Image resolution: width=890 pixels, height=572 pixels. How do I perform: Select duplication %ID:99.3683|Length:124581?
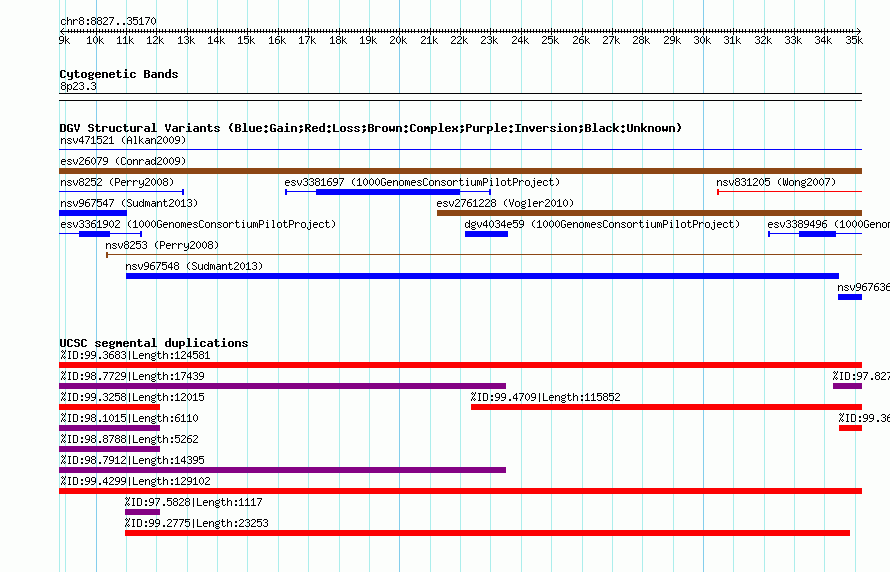pos(135,355)
